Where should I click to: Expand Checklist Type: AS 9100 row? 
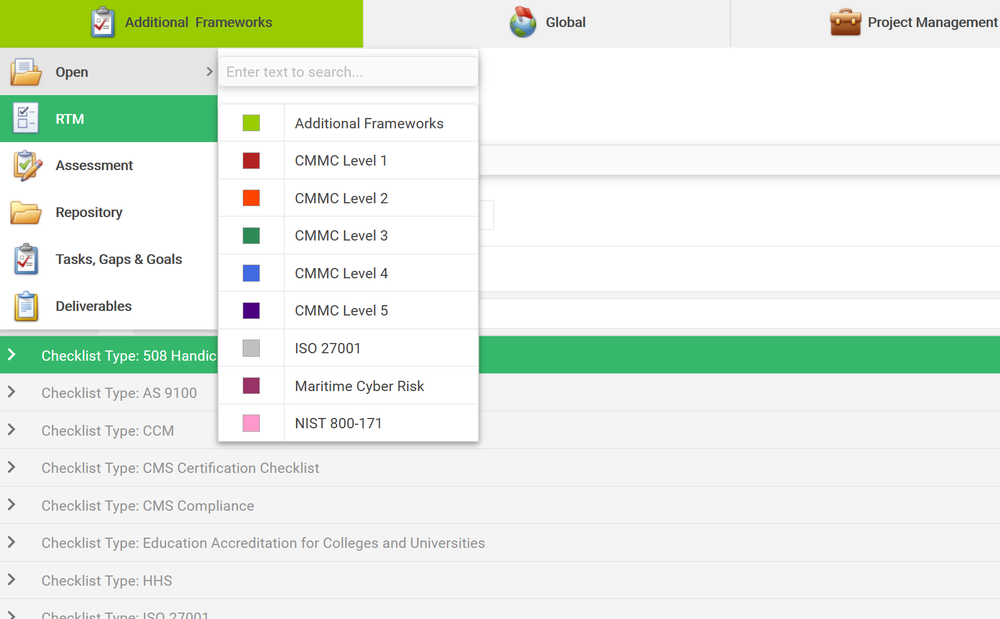(x=12, y=393)
